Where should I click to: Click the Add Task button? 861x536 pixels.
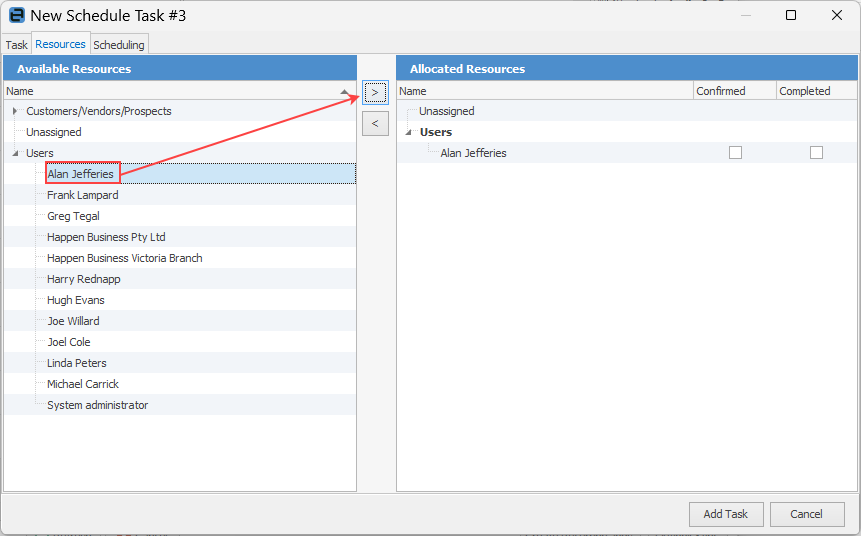(726, 514)
